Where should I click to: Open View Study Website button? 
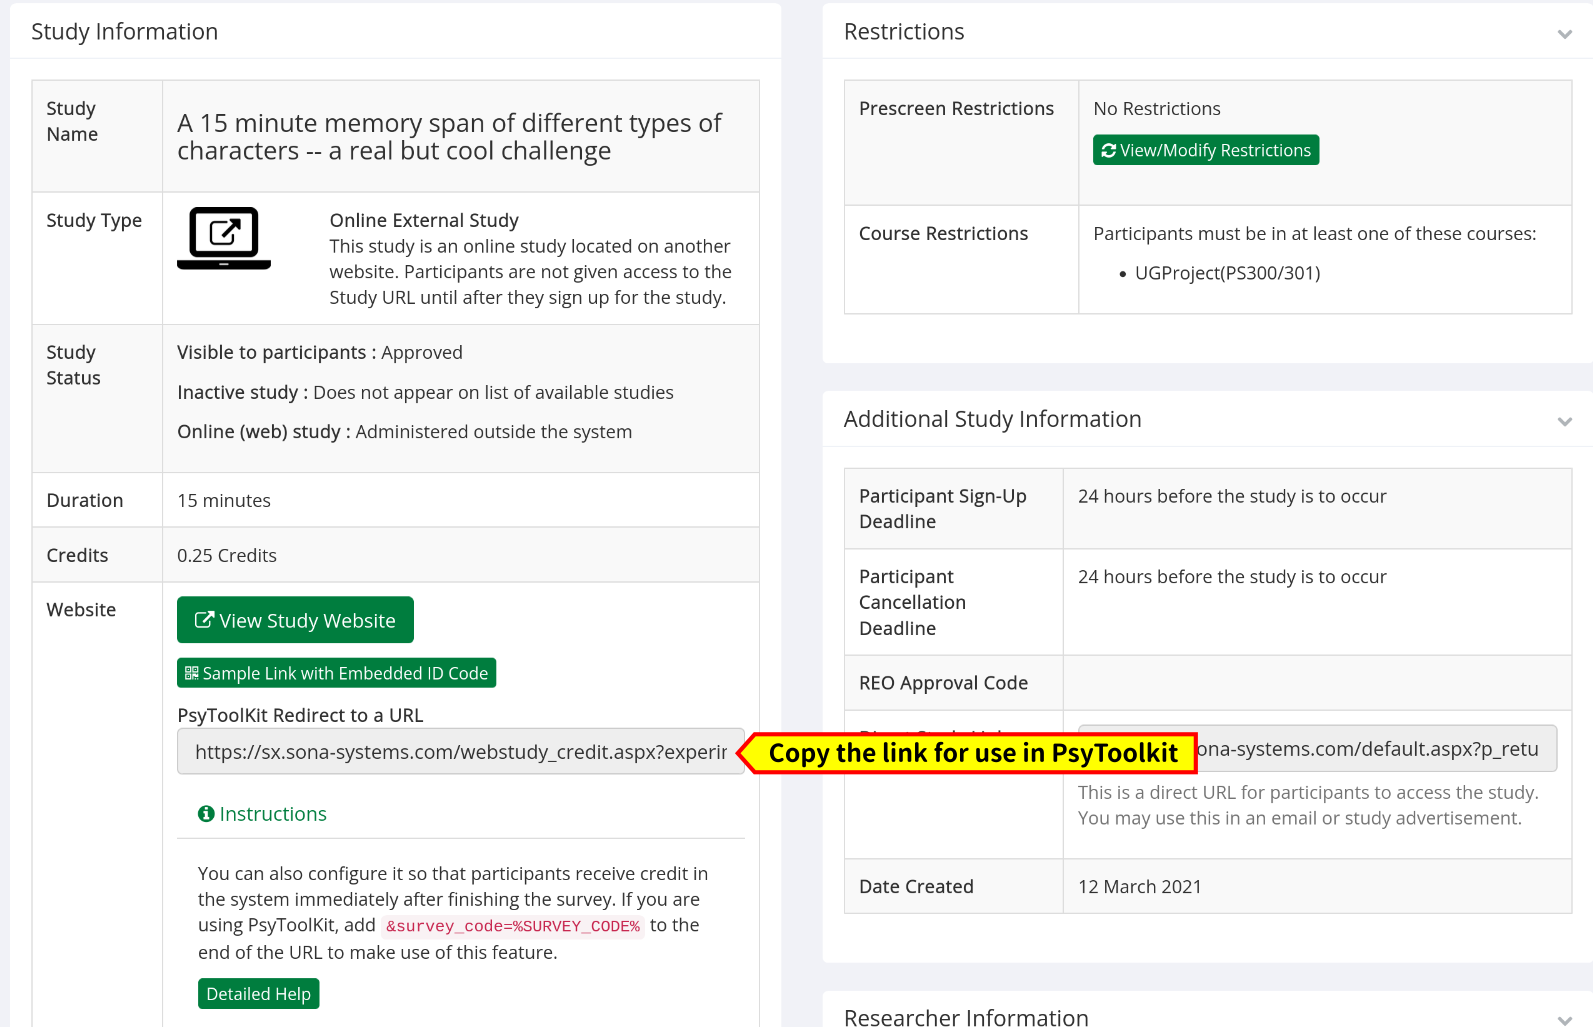pos(295,620)
